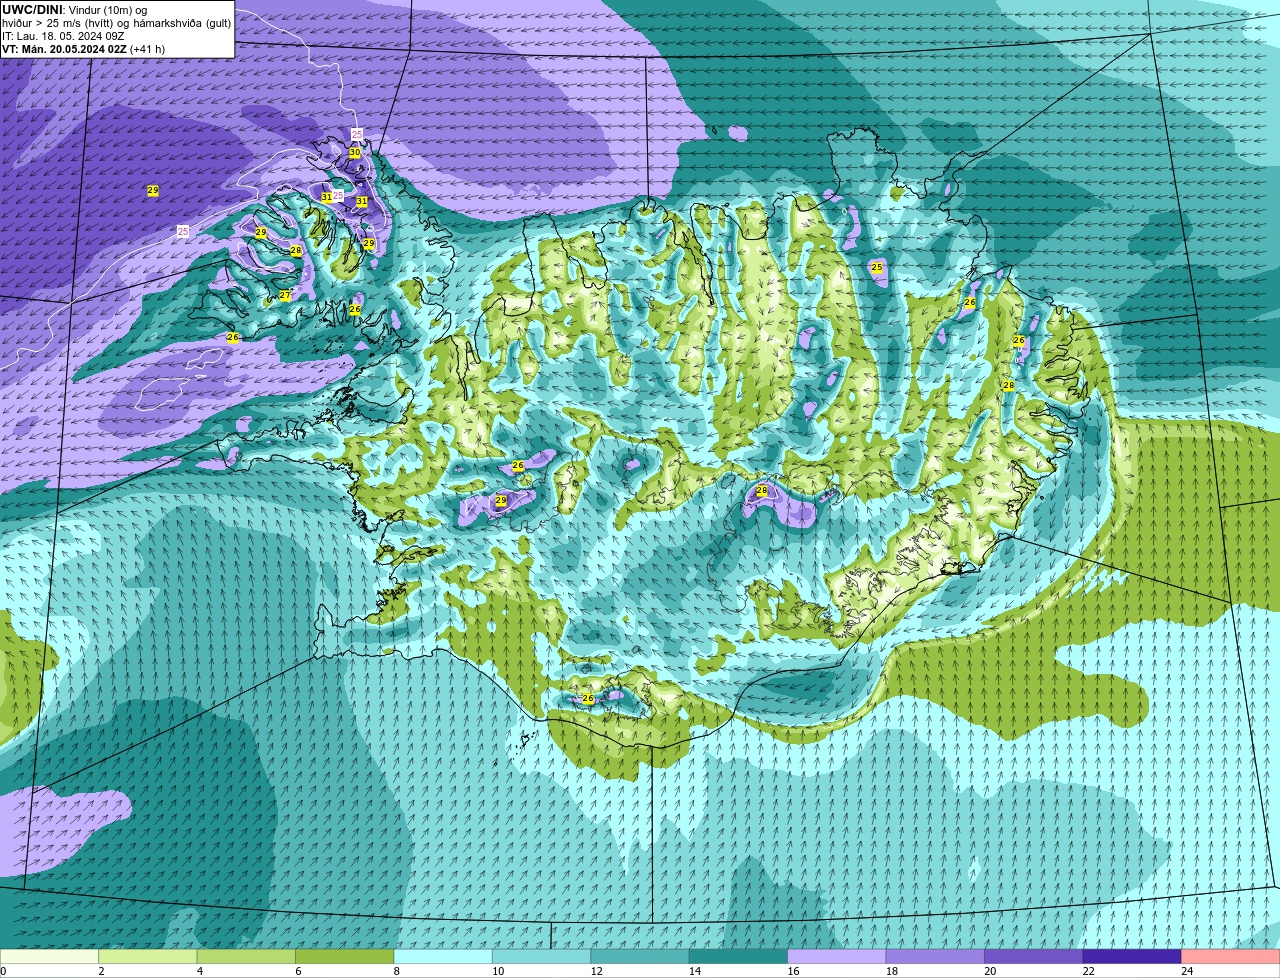Click the 18–20 m/s legend color segment
The width and height of the screenshot is (1280, 978).
tap(935, 956)
